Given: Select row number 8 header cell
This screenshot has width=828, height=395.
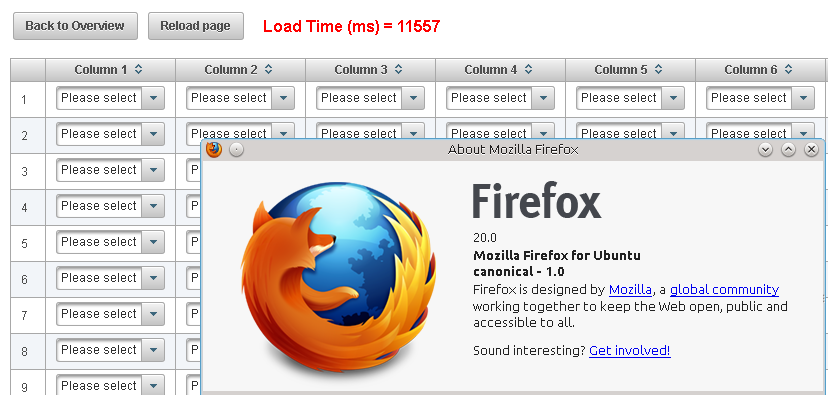Looking at the screenshot, I should (x=28, y=351).
